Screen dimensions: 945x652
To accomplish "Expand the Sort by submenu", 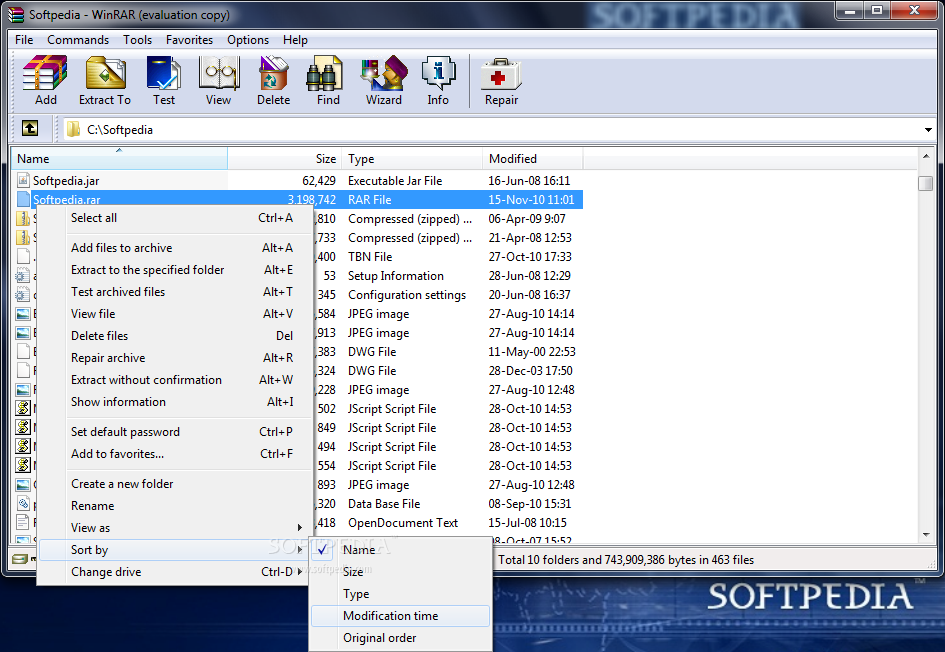I will [300, 550].
